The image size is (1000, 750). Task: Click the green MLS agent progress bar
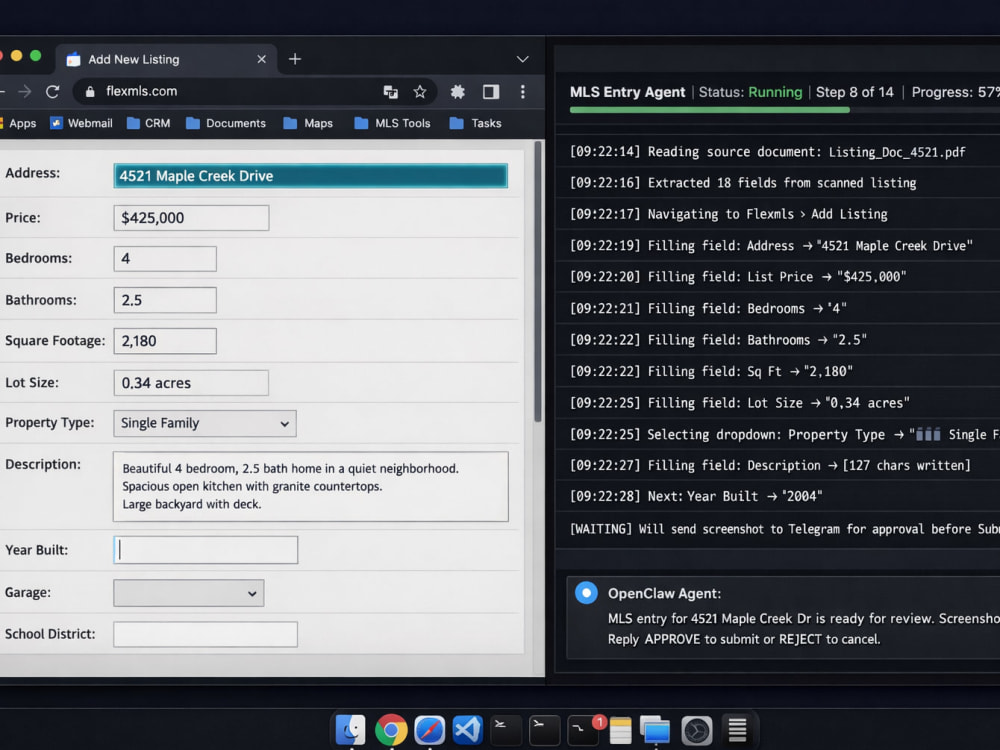[x=709, y=110]
